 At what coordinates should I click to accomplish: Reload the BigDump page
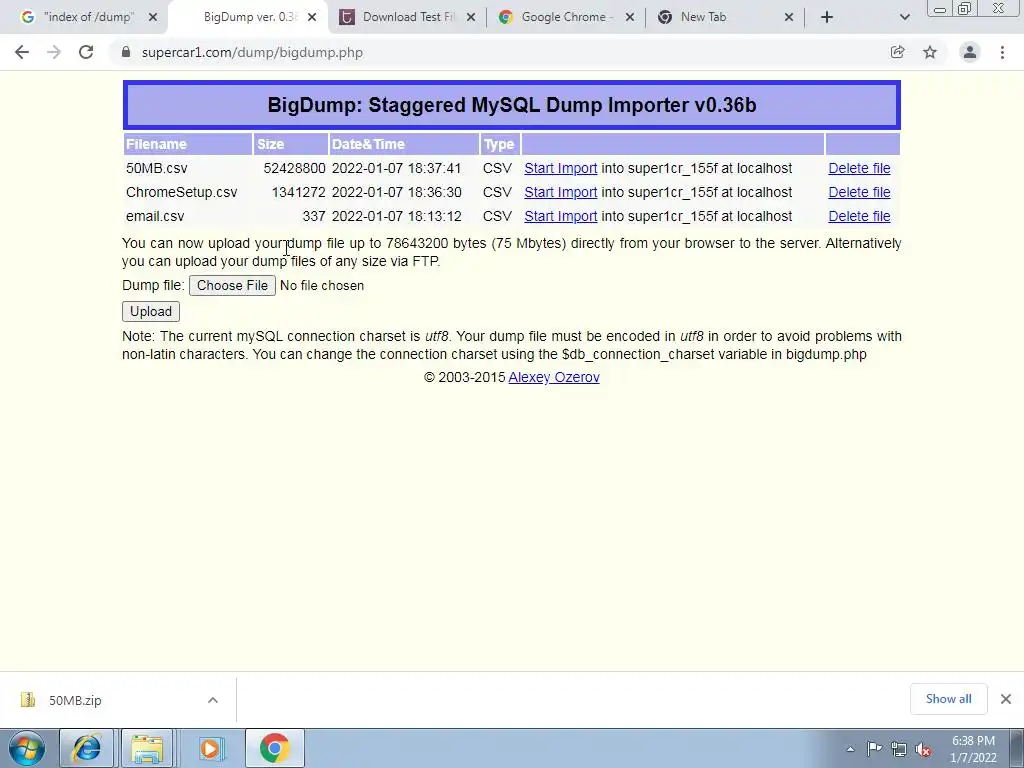coord(86,52)
